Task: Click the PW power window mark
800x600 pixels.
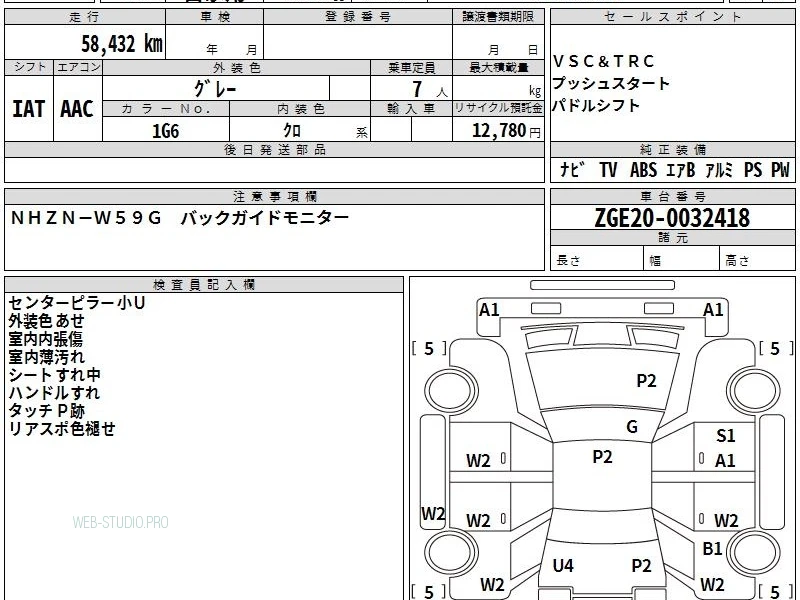Action: coord(780,169)
